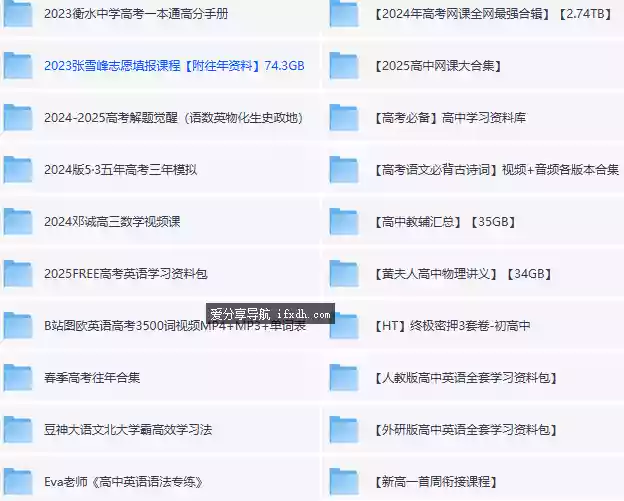Open folder name 【HT】终极密押3套卷-初高中
Viewport: 624px width, 501px height.
point(452,326)
